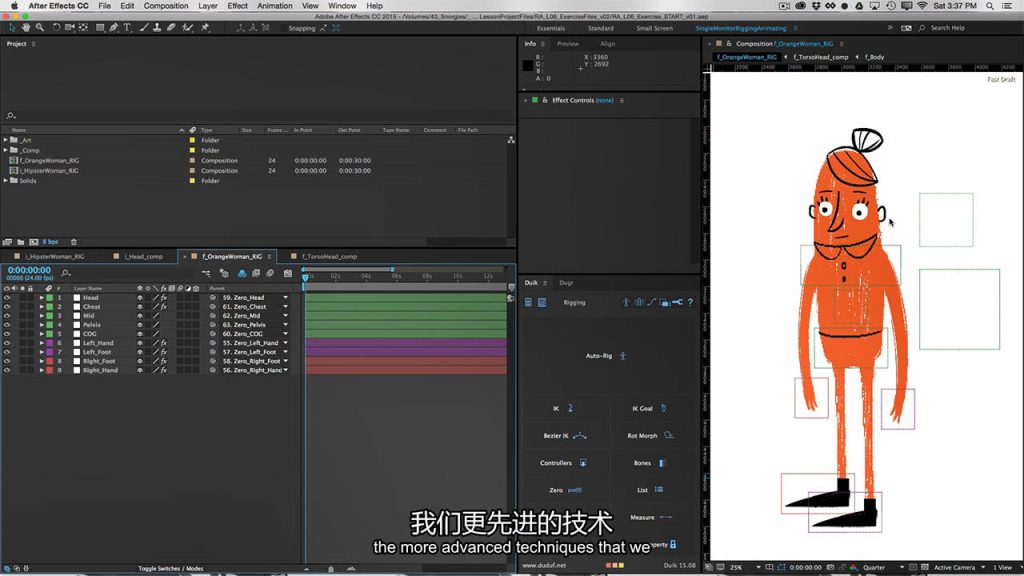Take a snapshot in the composition viewer
Viewport: 1024px width, 576px height.
point(831,568)
